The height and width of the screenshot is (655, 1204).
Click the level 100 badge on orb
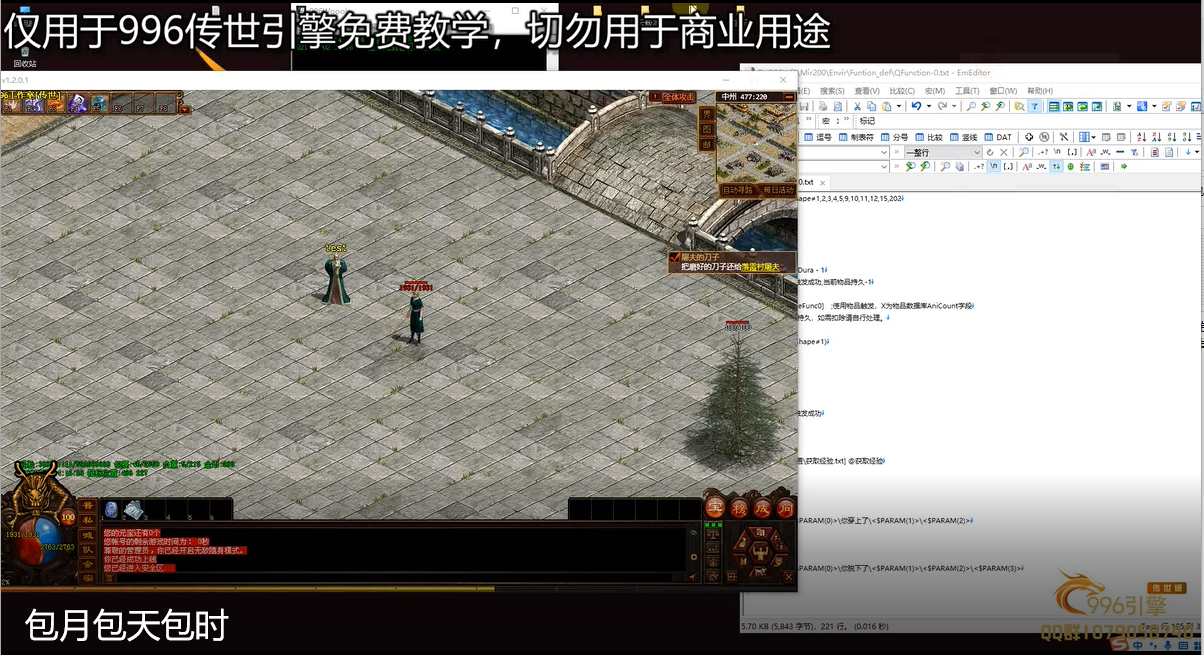[x=68, y=518]
